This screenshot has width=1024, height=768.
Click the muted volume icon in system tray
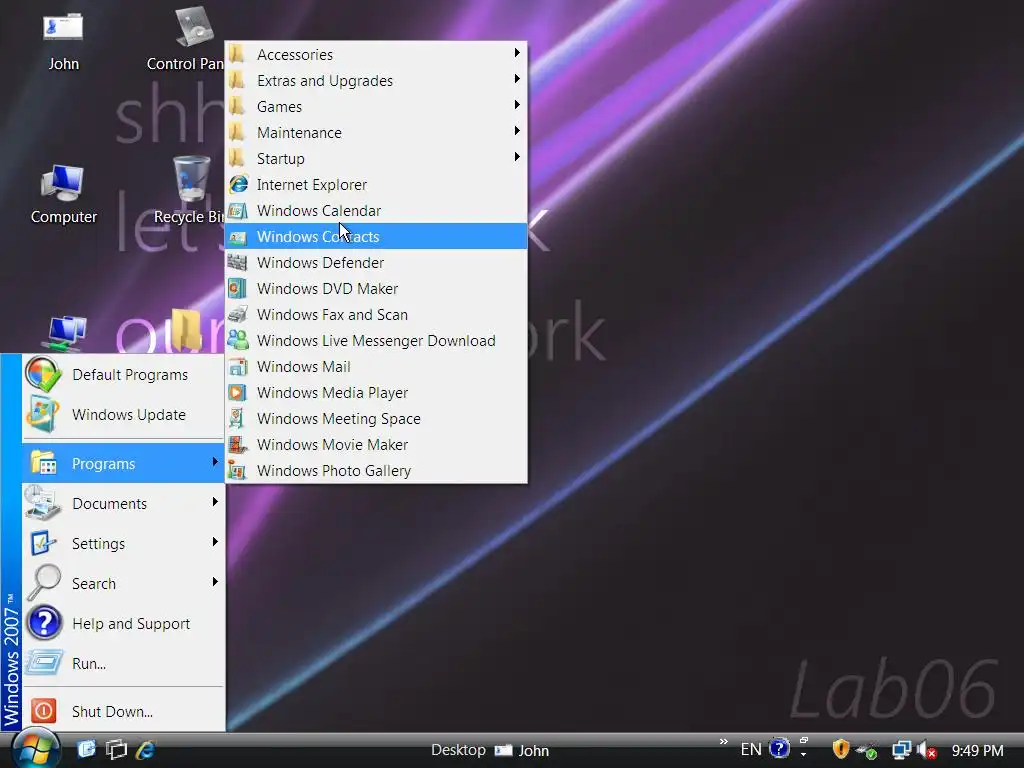click(927, 750)
